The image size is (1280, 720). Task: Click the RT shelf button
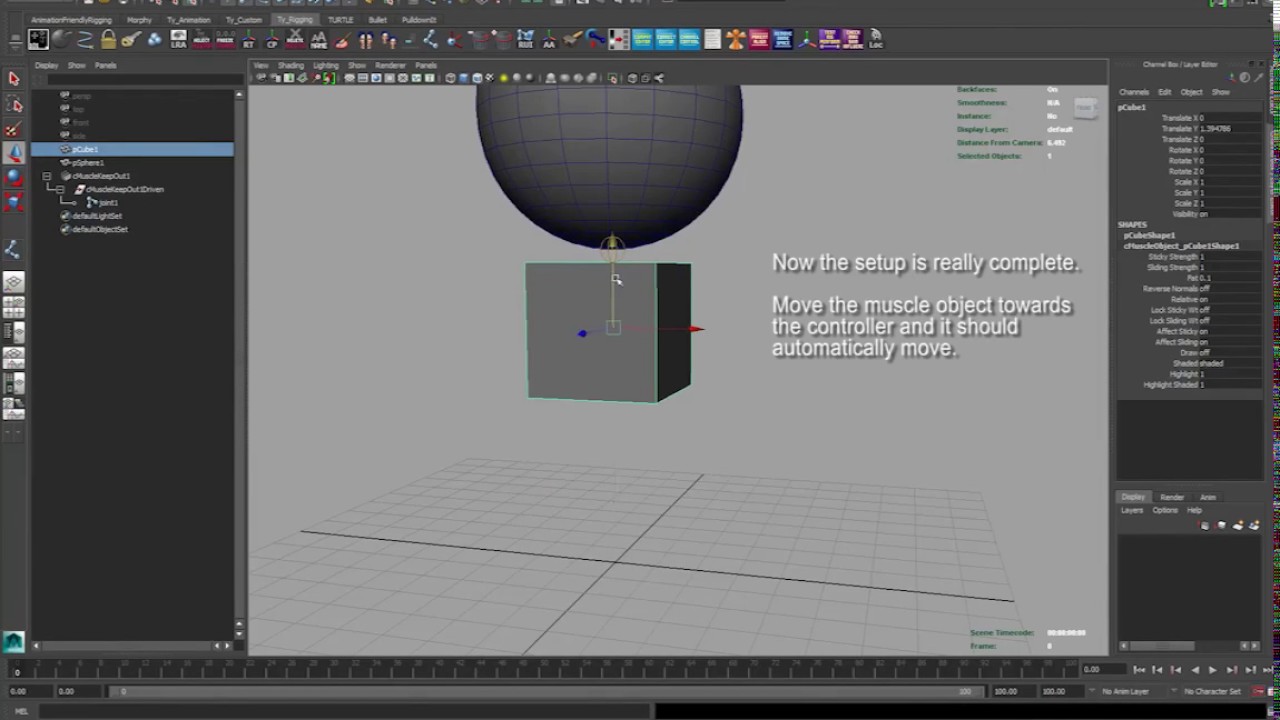tap(248, 39)
